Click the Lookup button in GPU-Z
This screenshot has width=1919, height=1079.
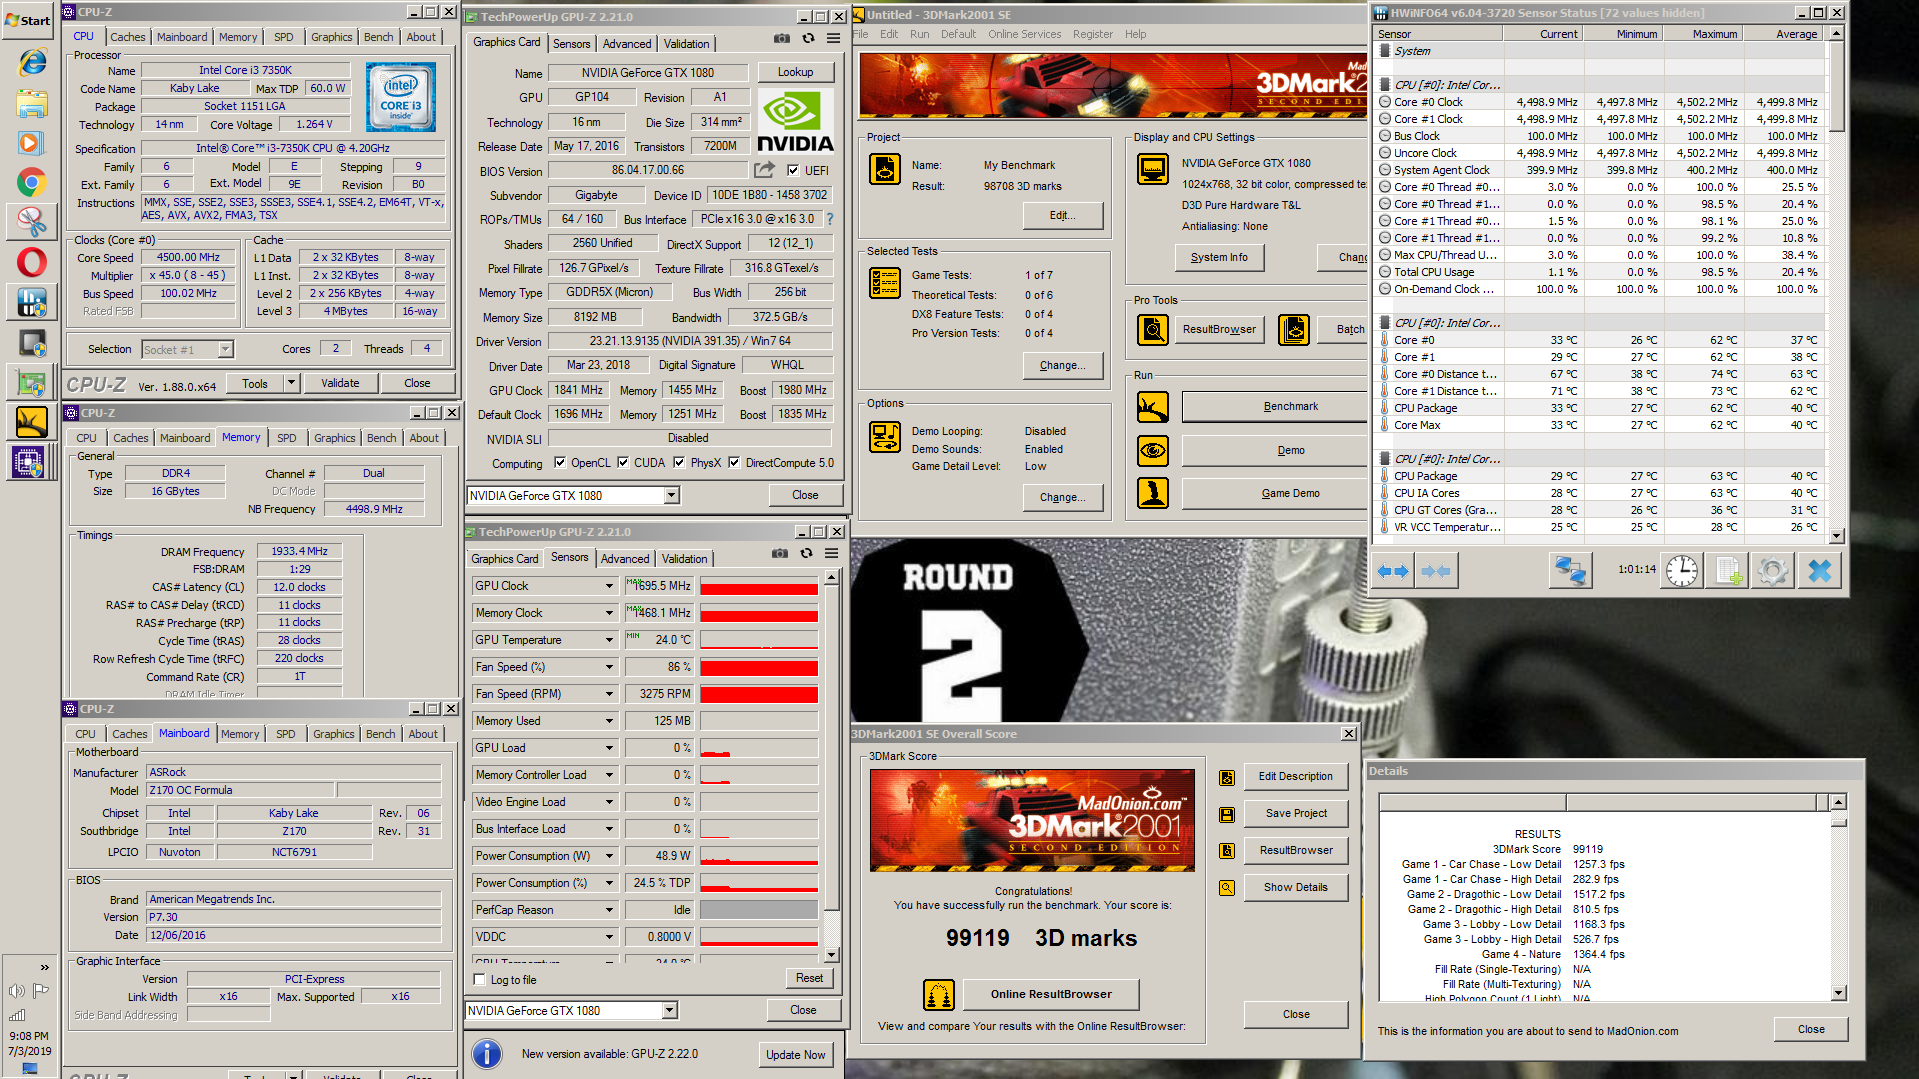[x=795, y=72]
